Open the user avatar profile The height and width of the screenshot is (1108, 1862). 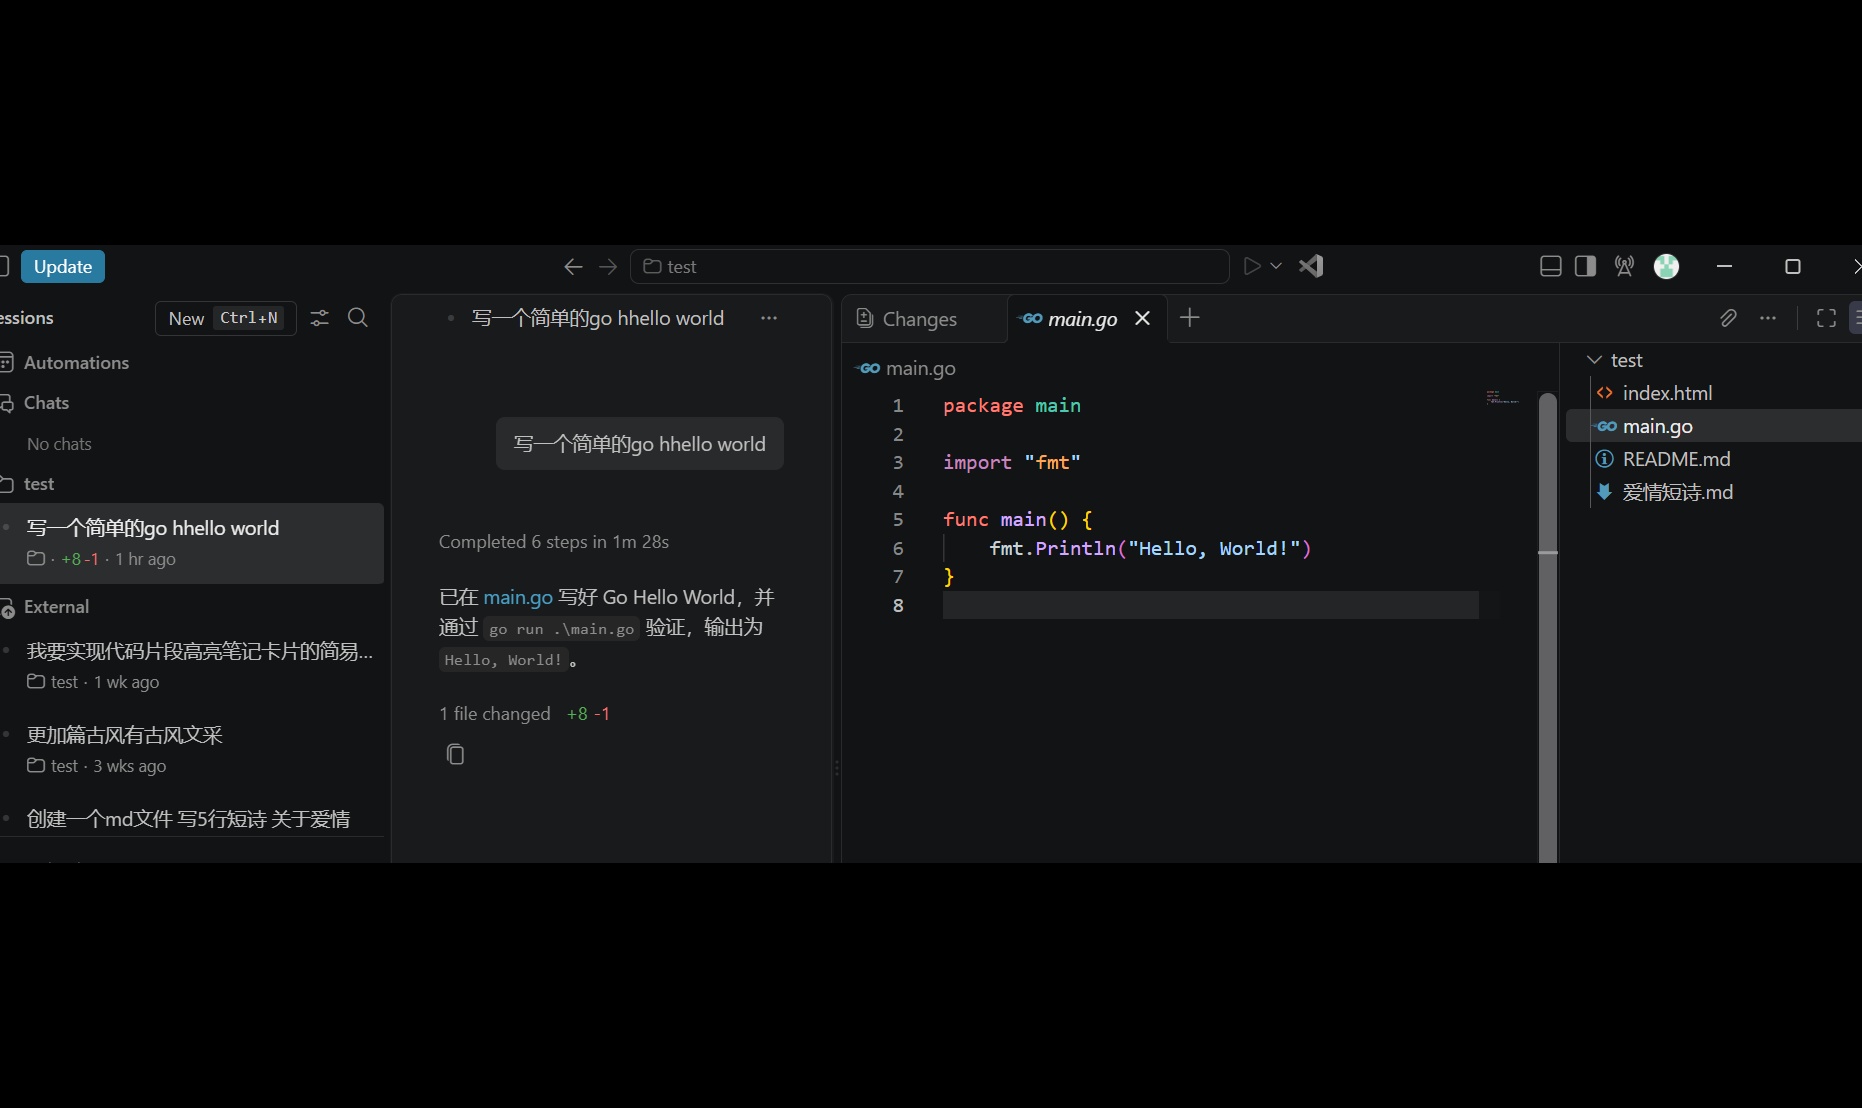click(1667, 266)
